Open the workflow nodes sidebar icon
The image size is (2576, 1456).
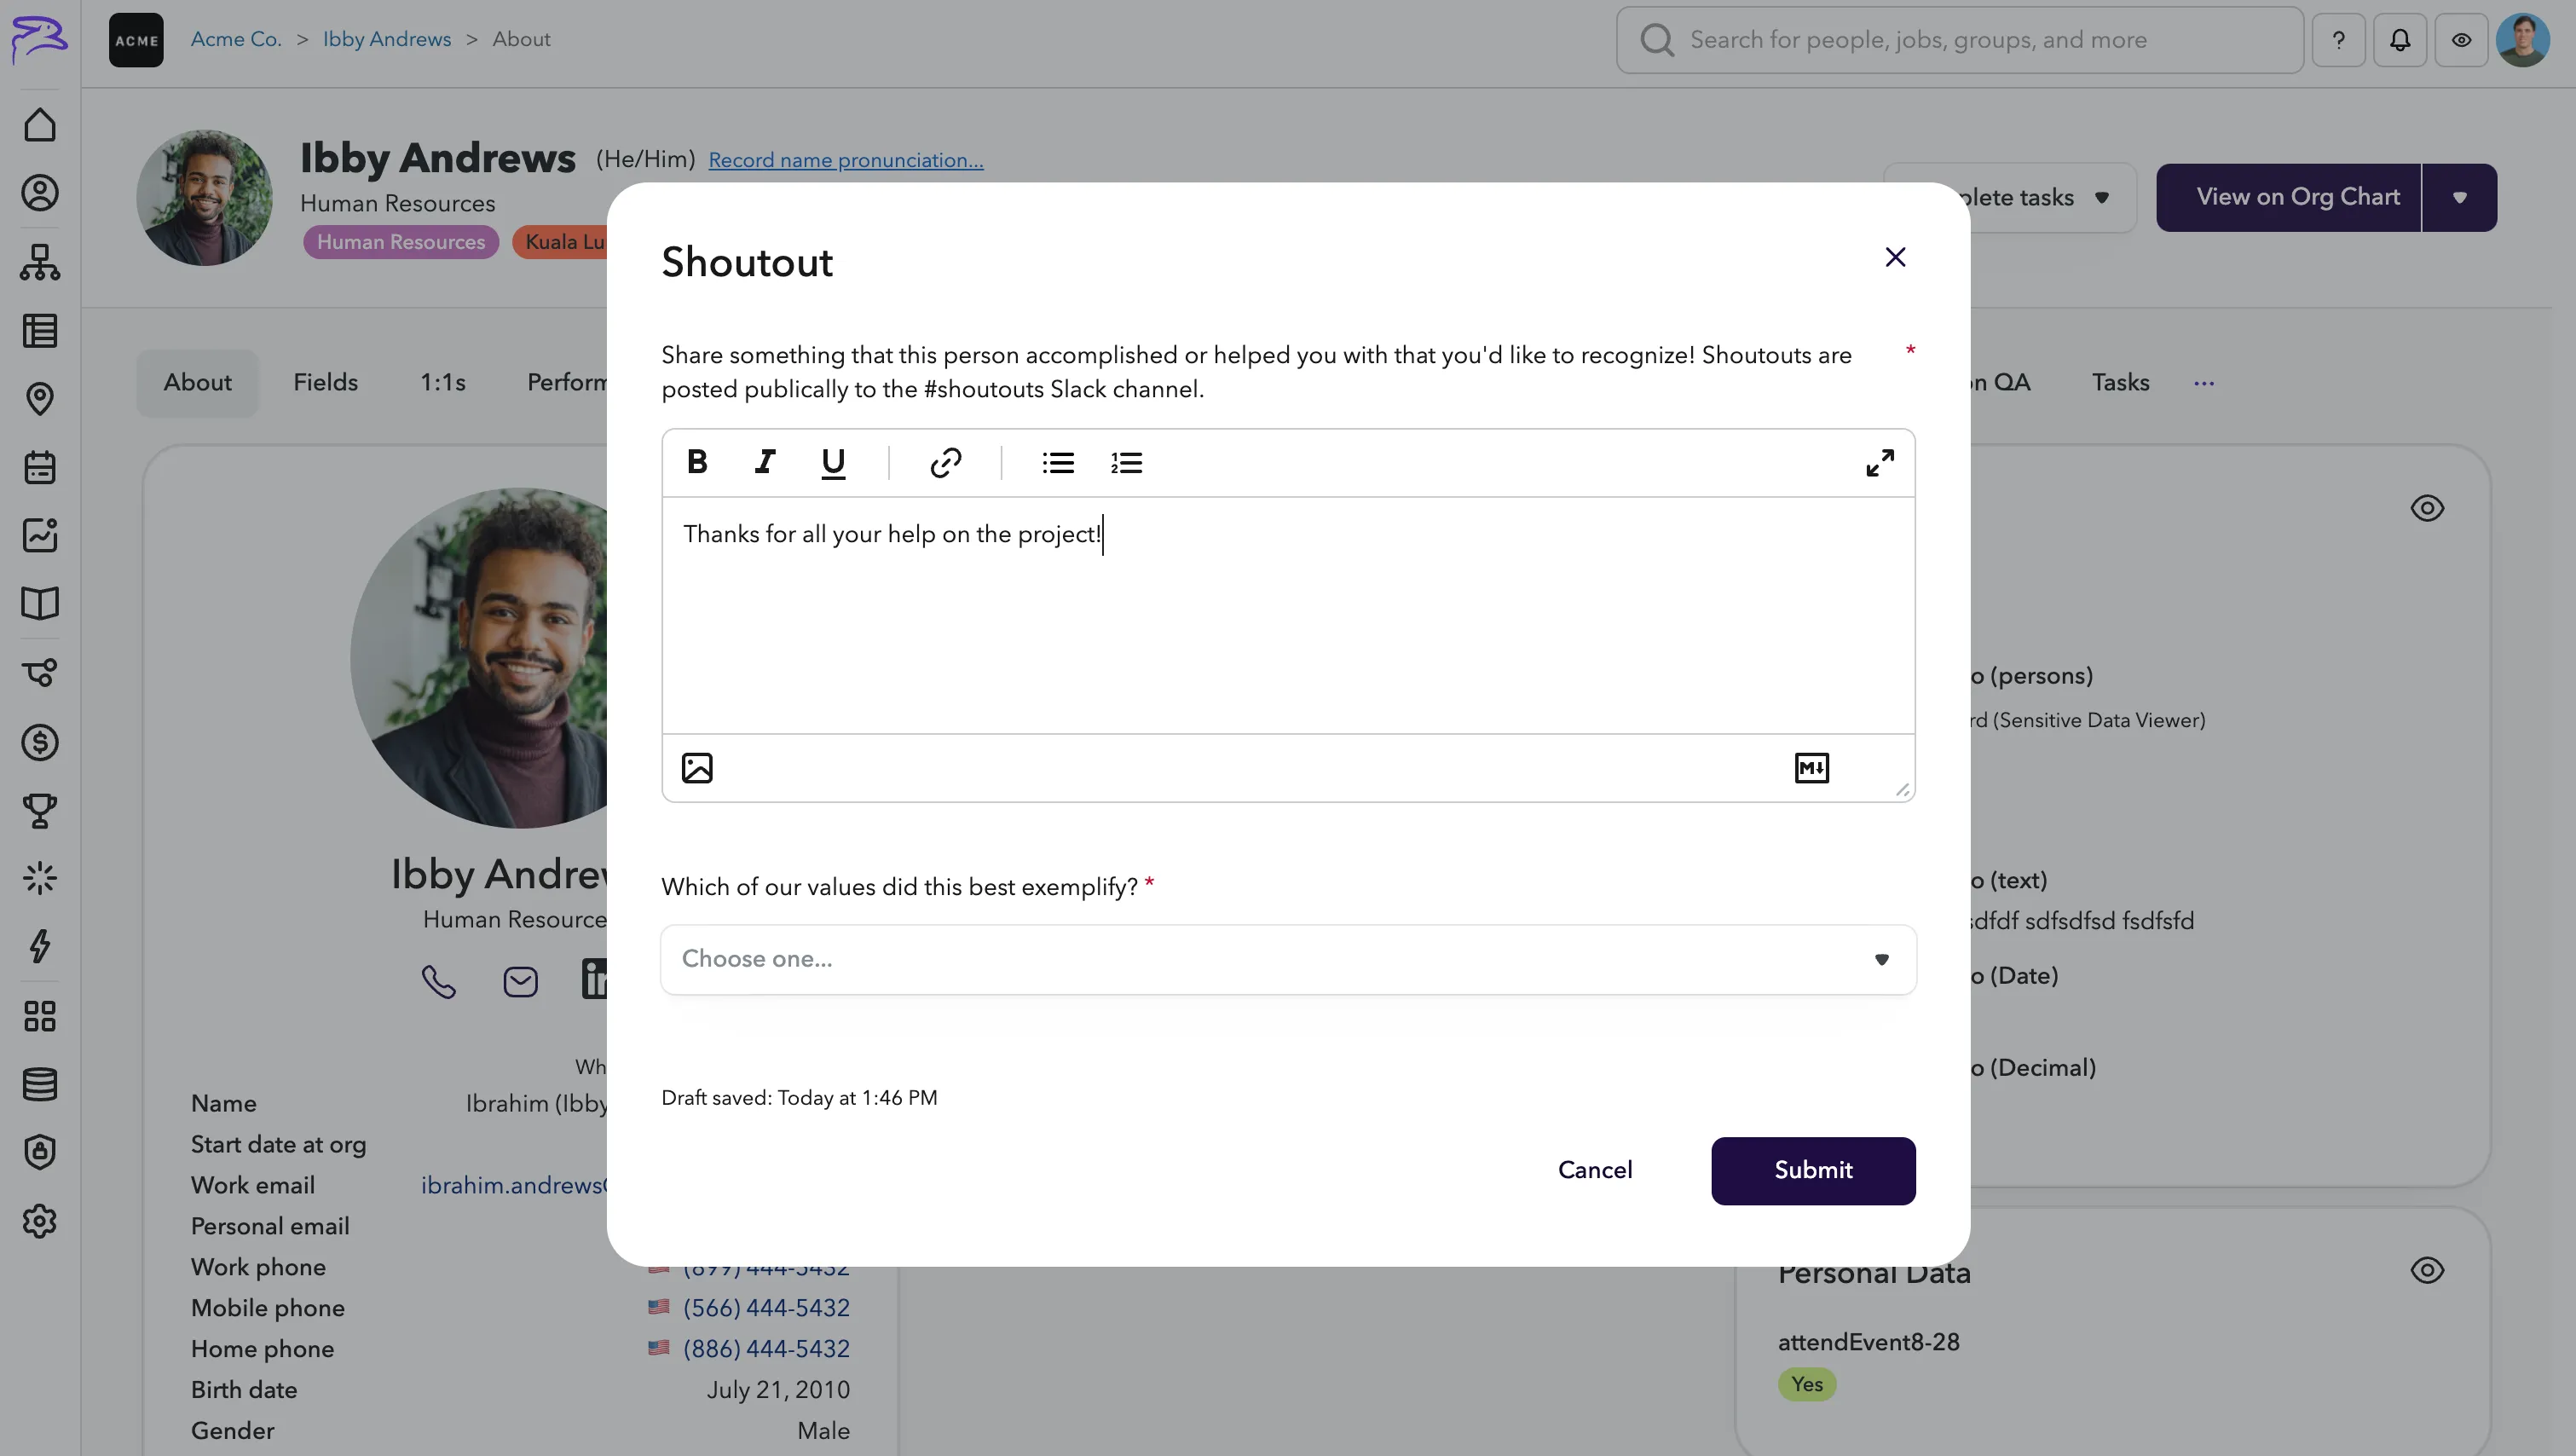(x=40, y=672)
